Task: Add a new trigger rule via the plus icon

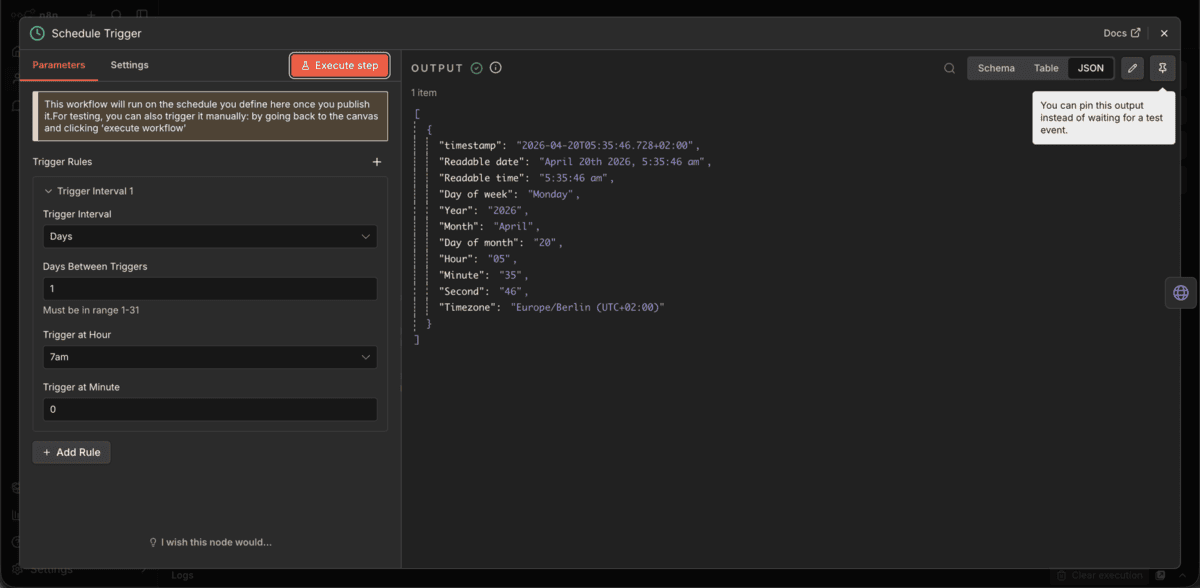Action: (377, 161)
